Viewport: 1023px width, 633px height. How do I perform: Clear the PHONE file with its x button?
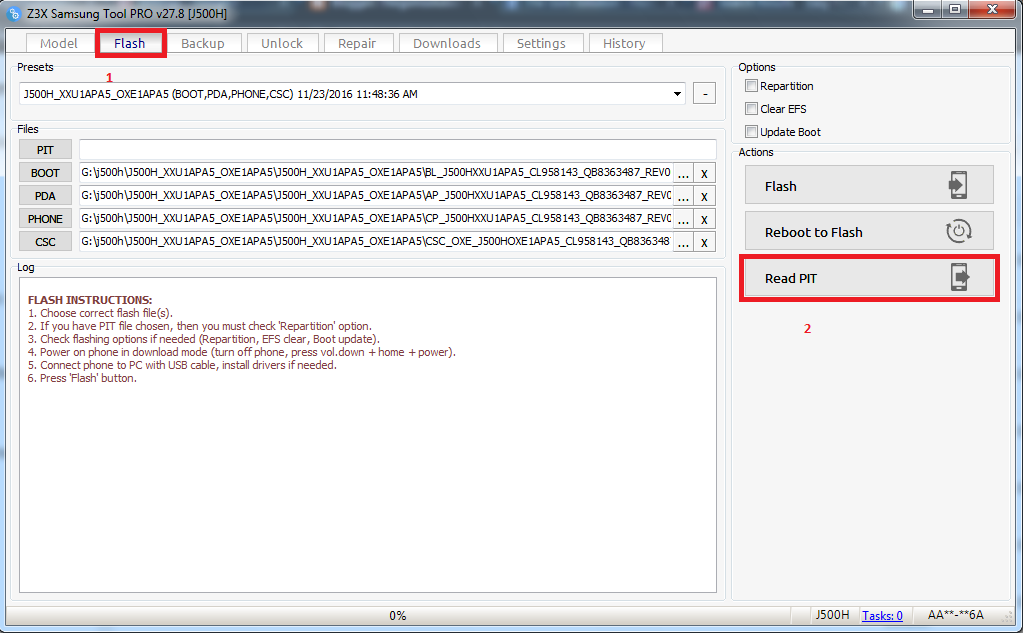(704, 219)
